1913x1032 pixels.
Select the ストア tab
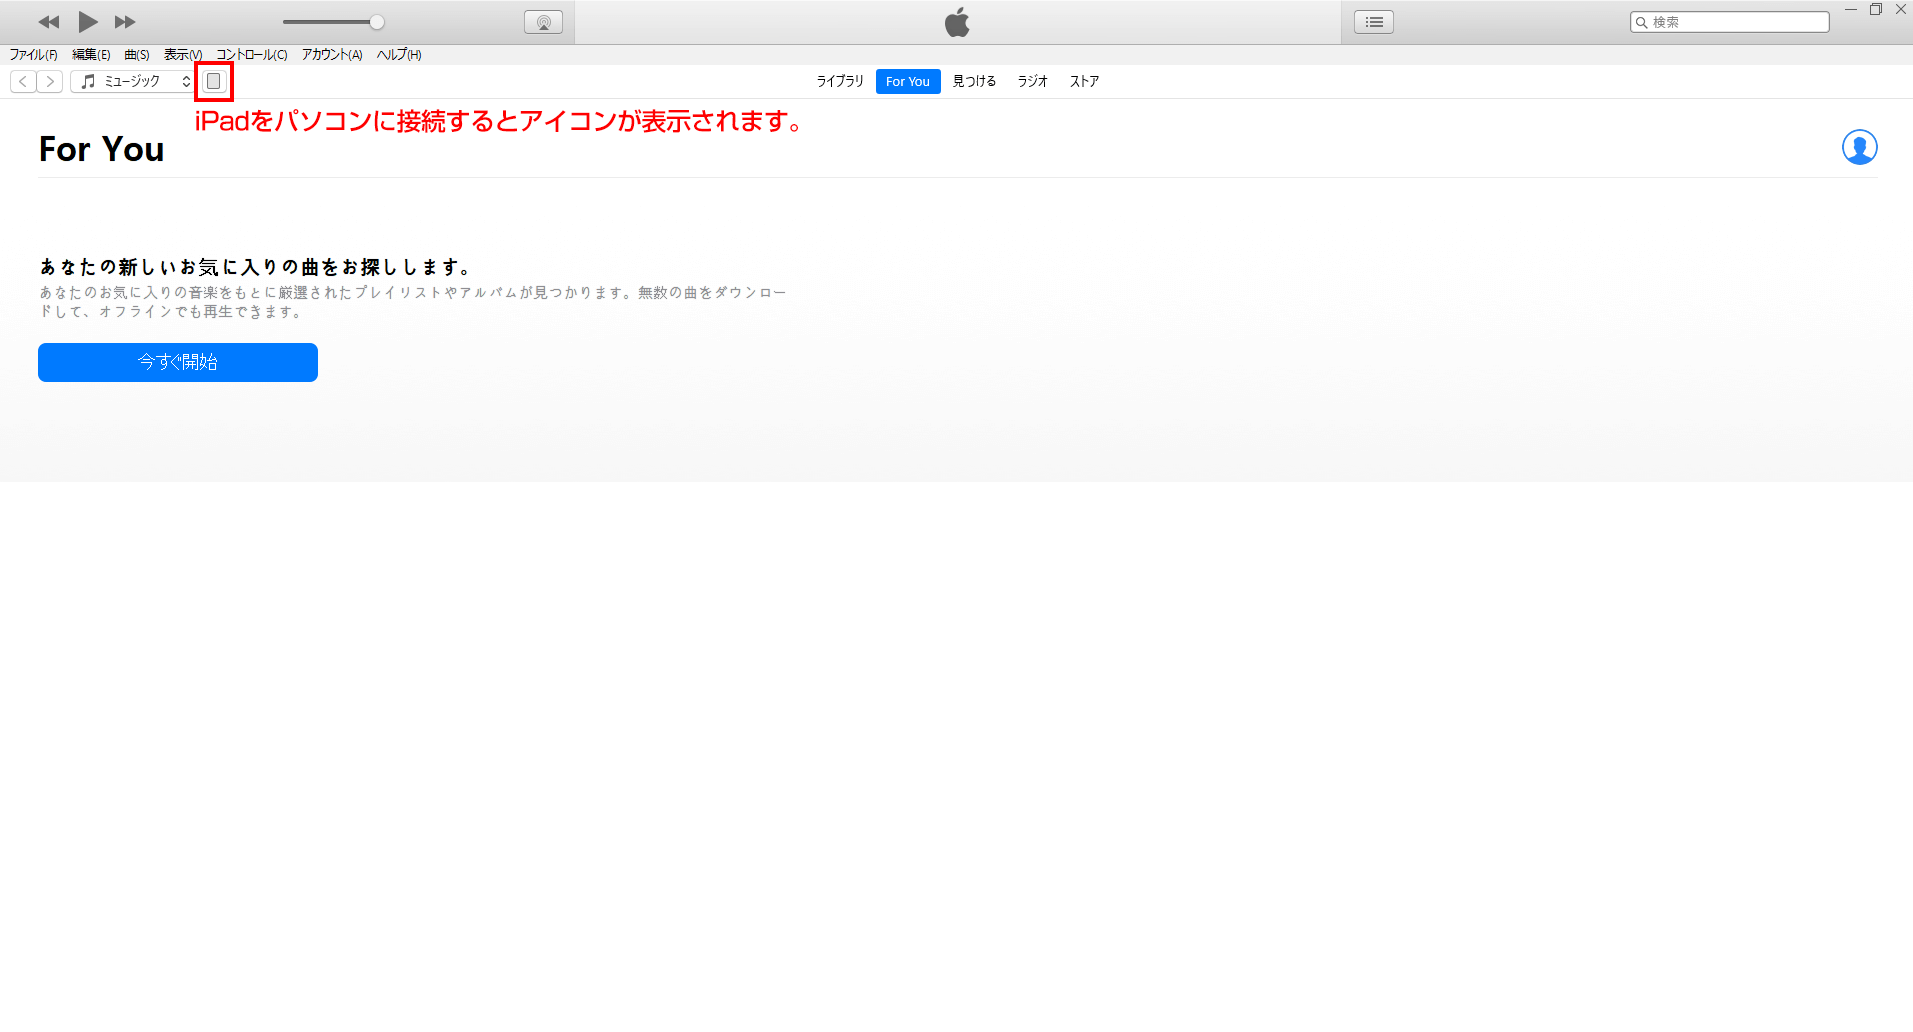(x=1084, y=81)
